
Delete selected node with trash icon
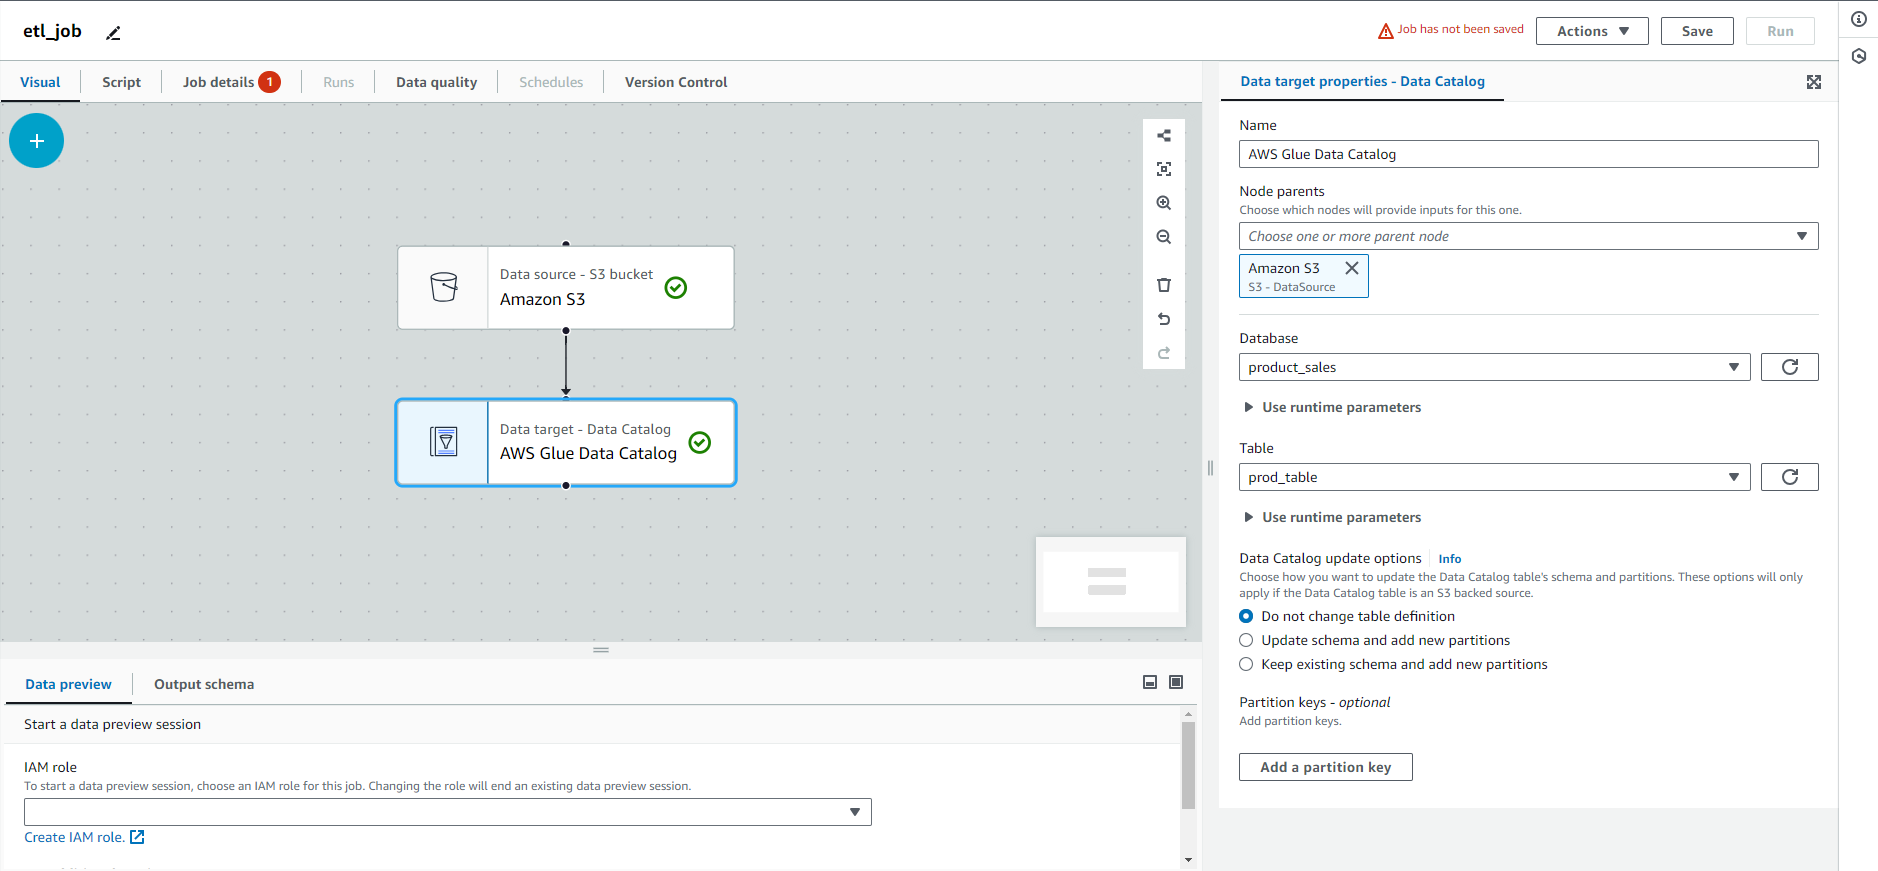(x=1164, y=285)
